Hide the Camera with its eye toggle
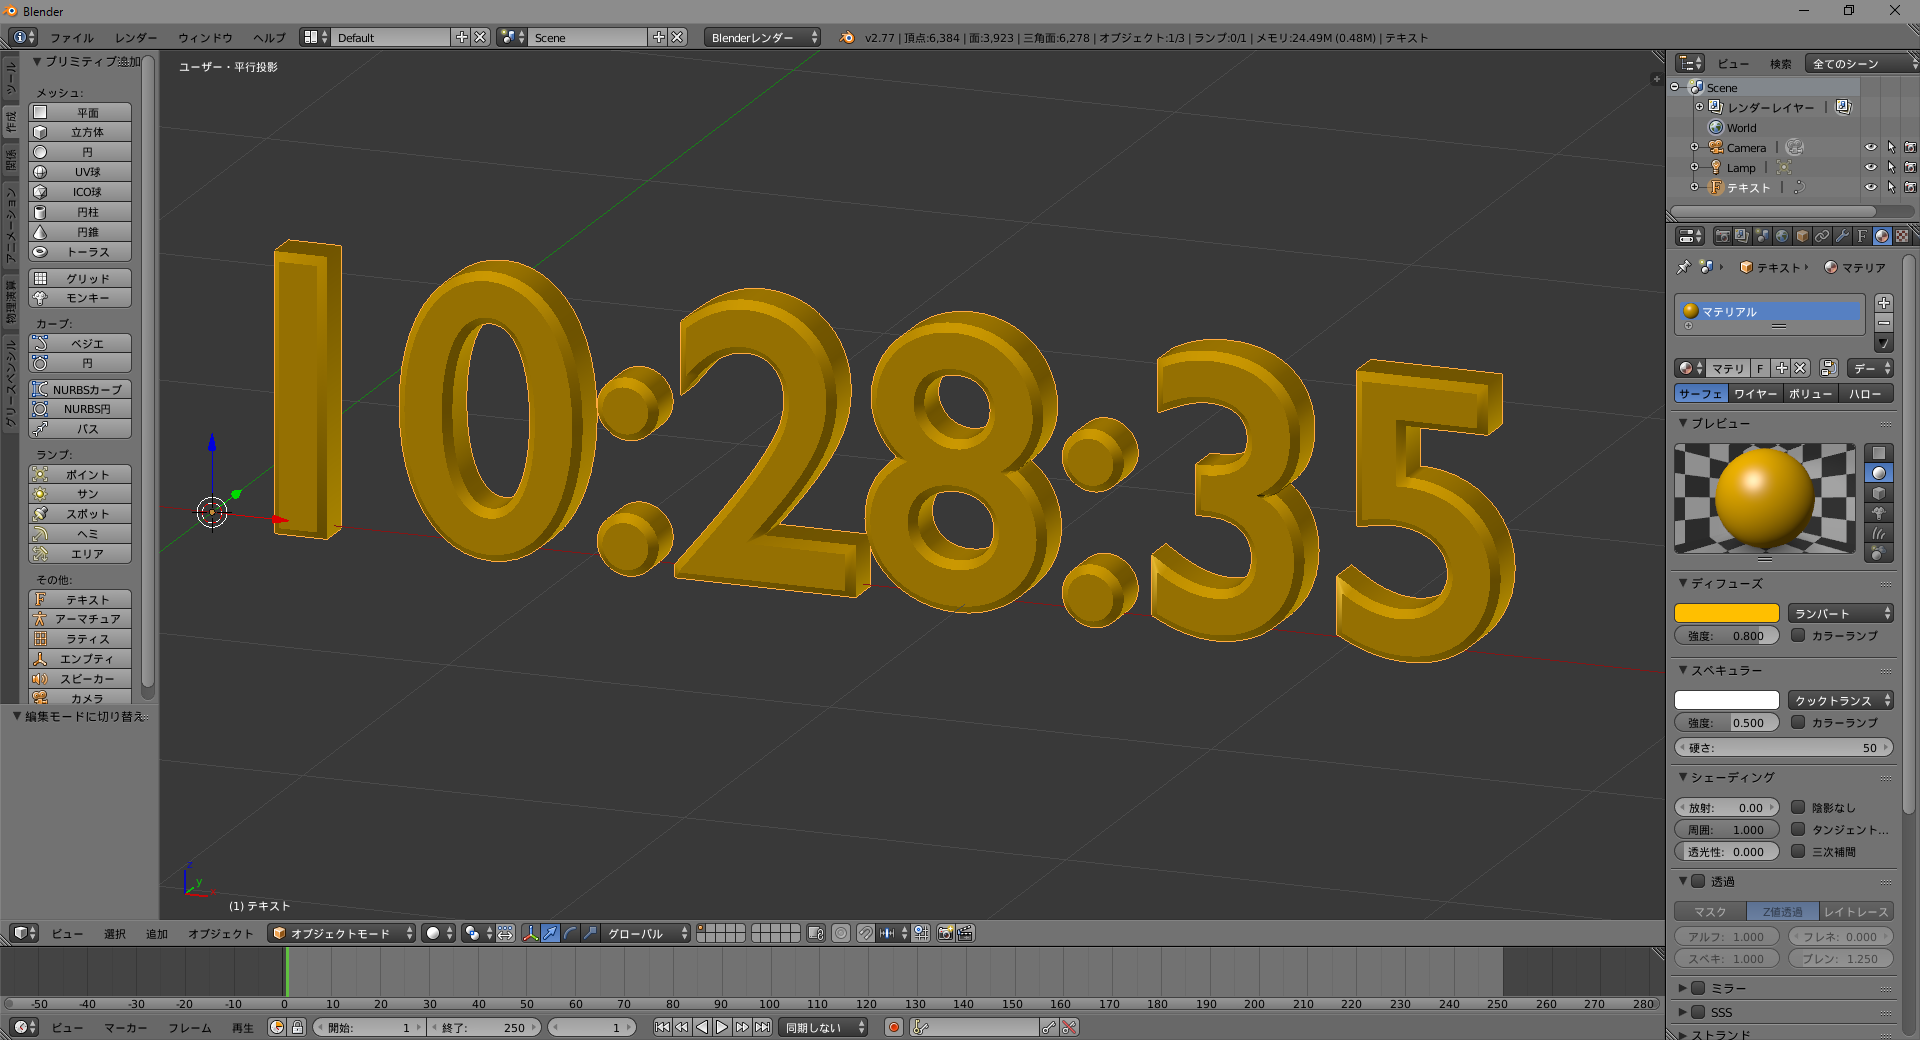This screenshot has height=1040, width=1920. click(x=1871, y=147)
